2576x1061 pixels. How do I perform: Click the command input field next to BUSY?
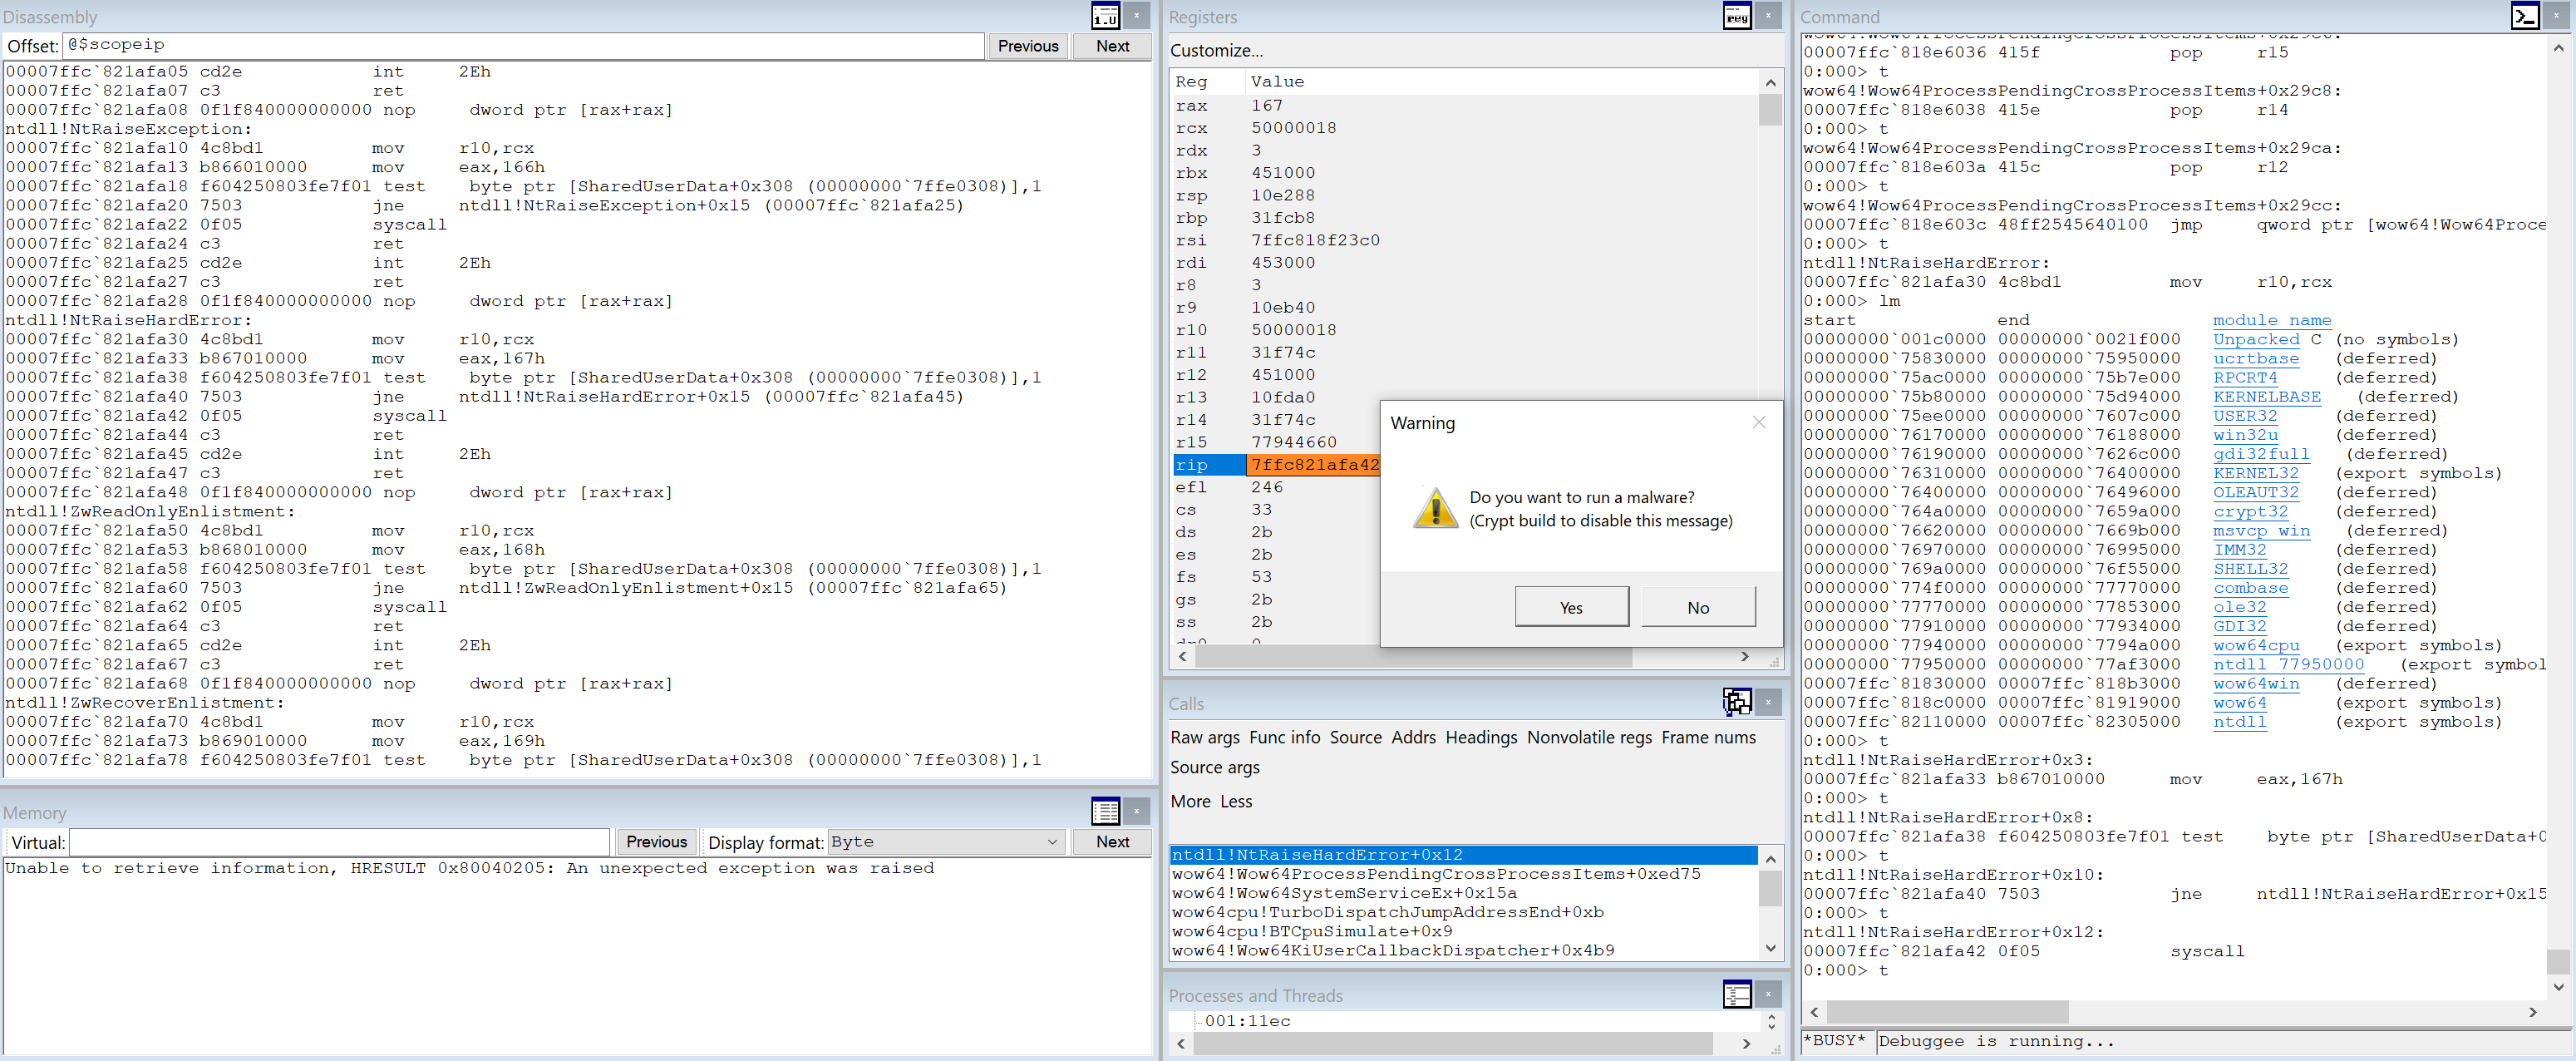(2224, 1041)
